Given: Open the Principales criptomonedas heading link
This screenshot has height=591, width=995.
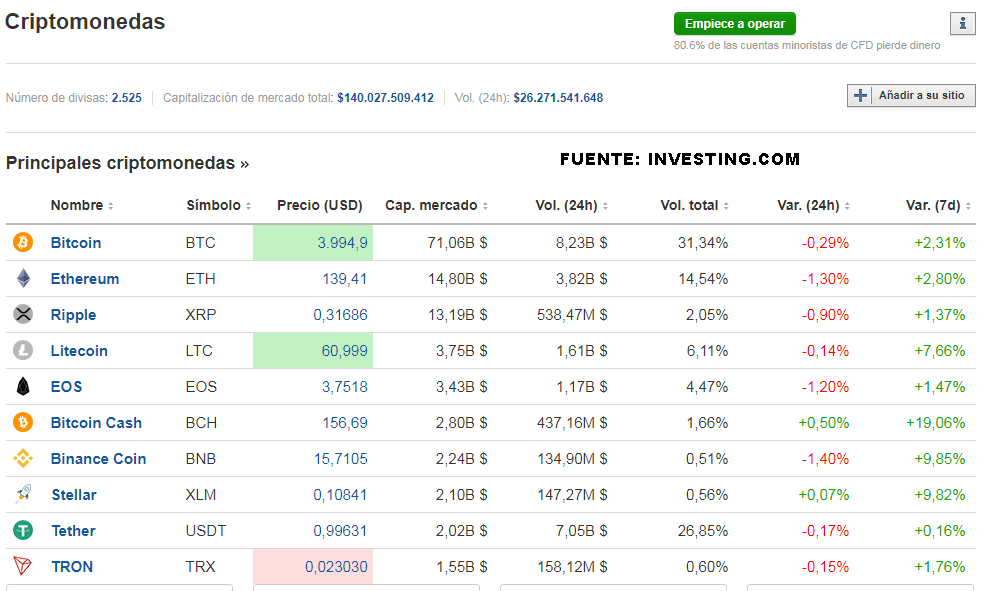Looking at the screenshot, I should (x=127, y=163).
